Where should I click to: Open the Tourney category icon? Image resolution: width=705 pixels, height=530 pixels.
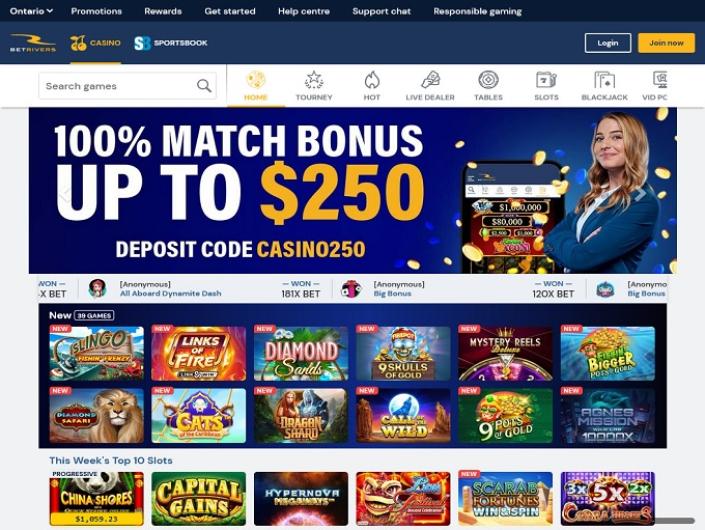point(314,80)
